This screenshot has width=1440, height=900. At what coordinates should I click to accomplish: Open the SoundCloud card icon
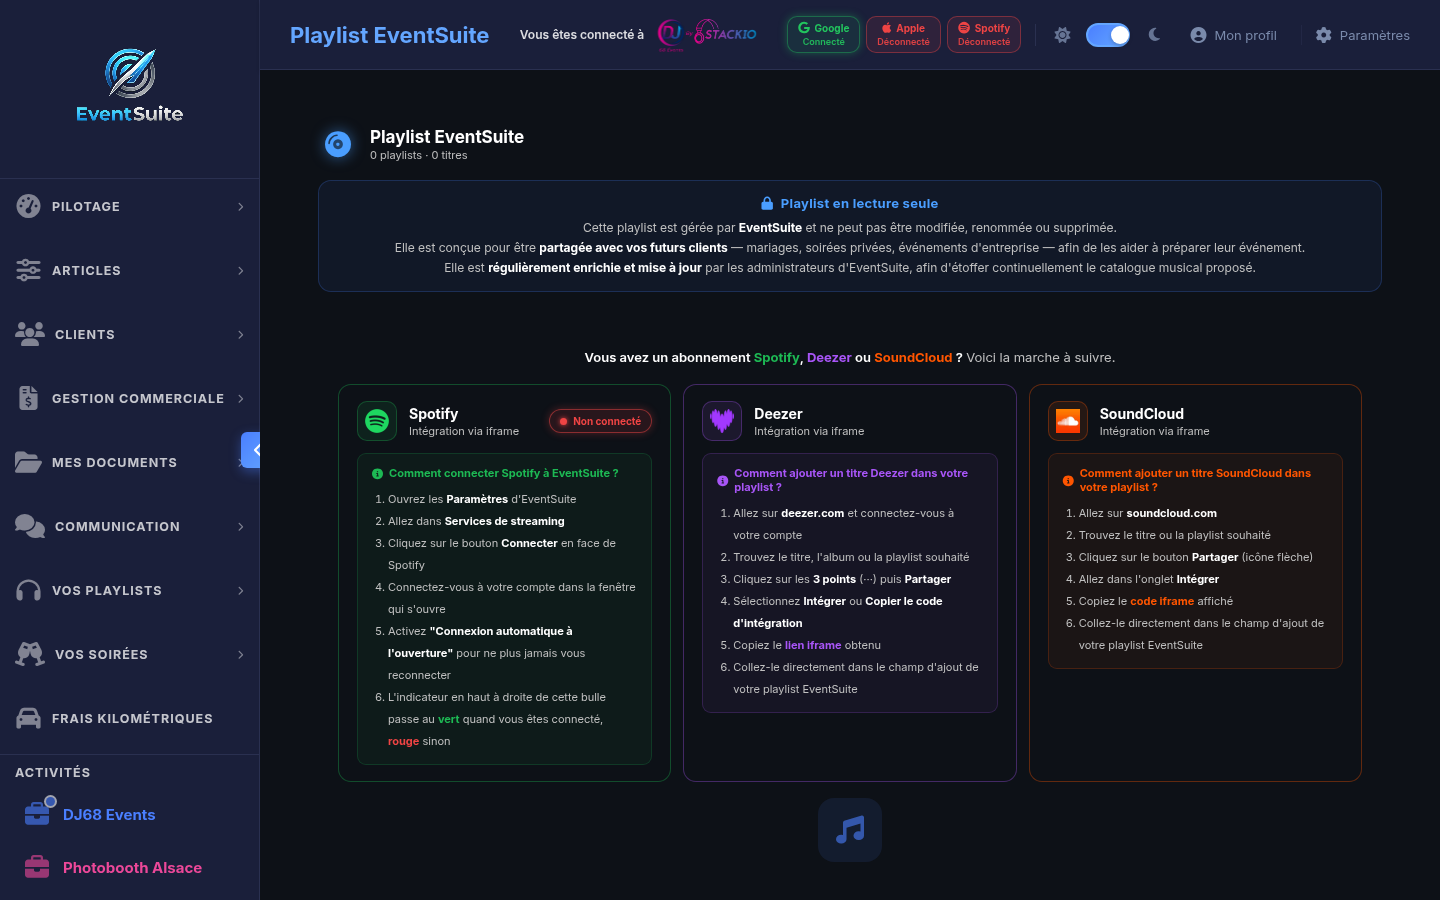[1067, 421]
